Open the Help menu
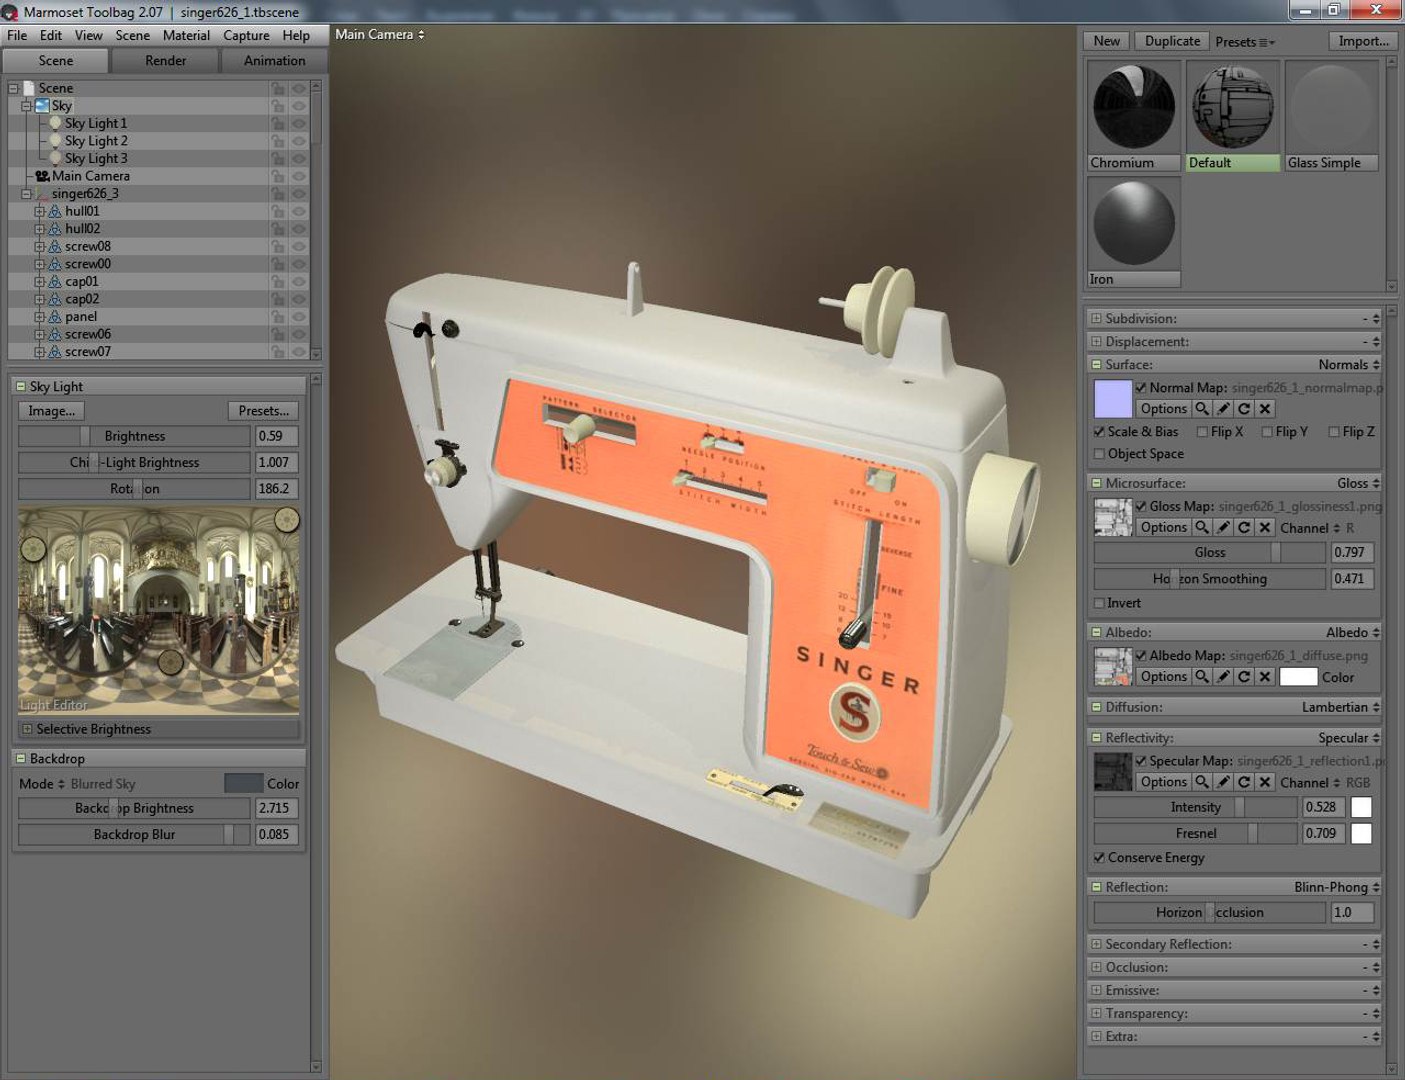Screen dimensions: 1405x1080 296,35
